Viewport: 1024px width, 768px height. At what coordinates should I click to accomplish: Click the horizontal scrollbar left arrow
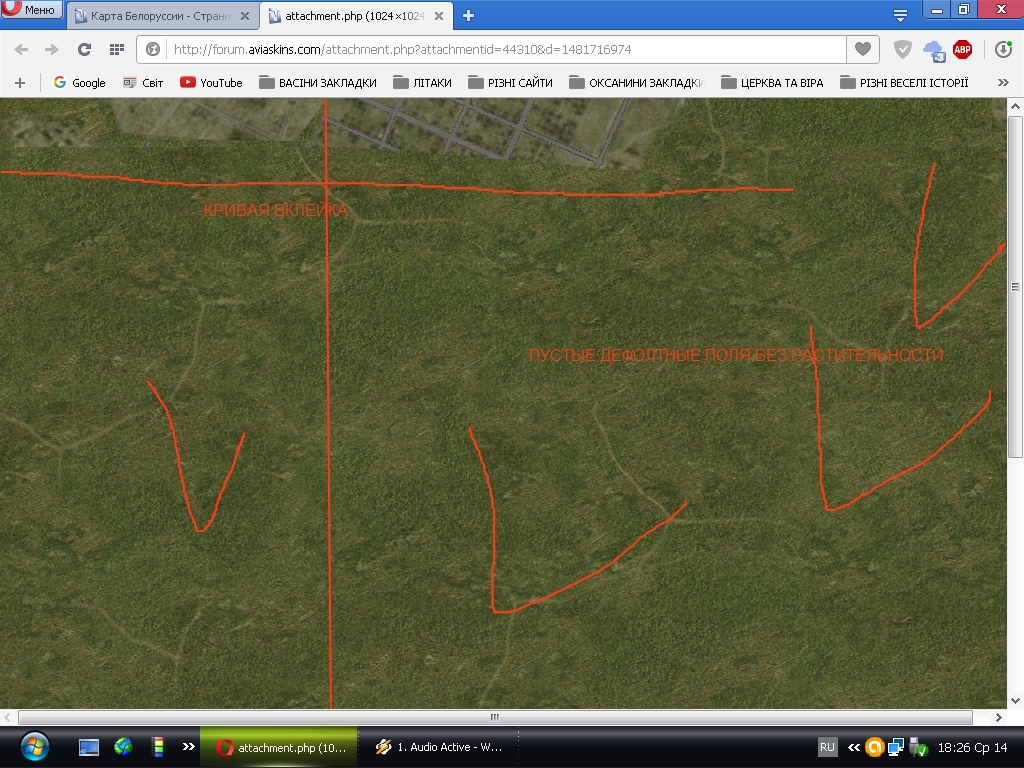point(7,717)
